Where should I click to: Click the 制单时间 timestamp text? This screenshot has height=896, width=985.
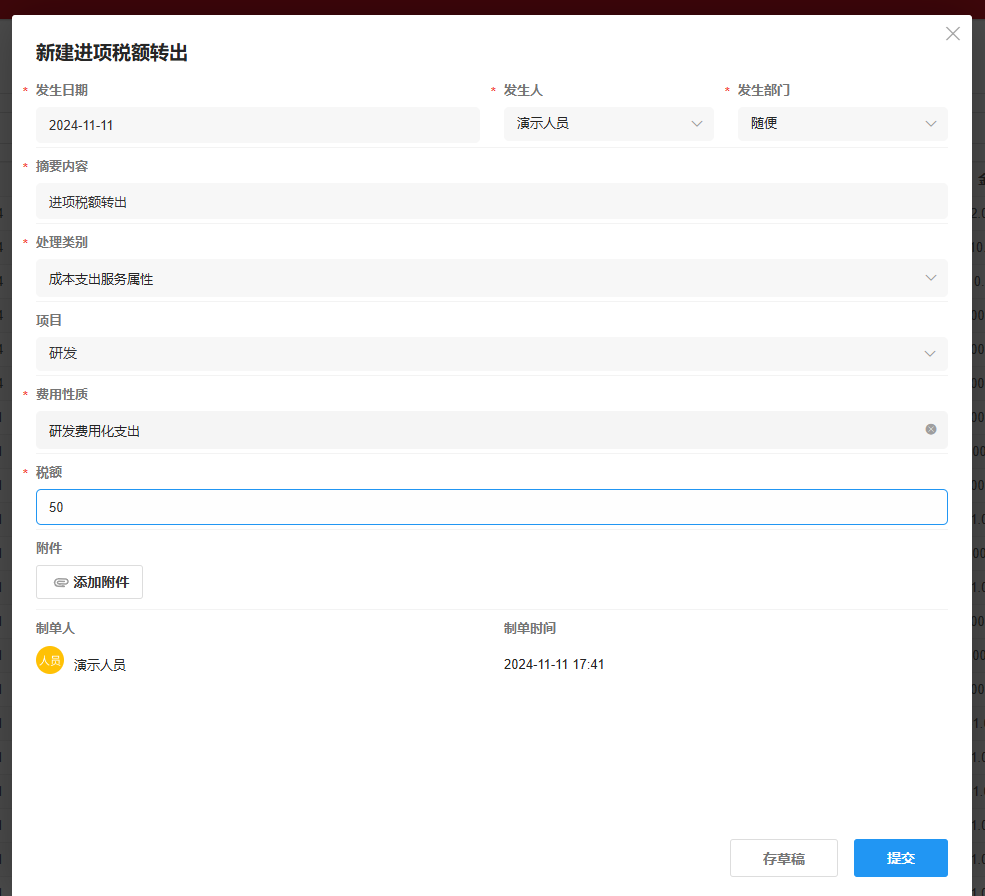tap(554, 664)
